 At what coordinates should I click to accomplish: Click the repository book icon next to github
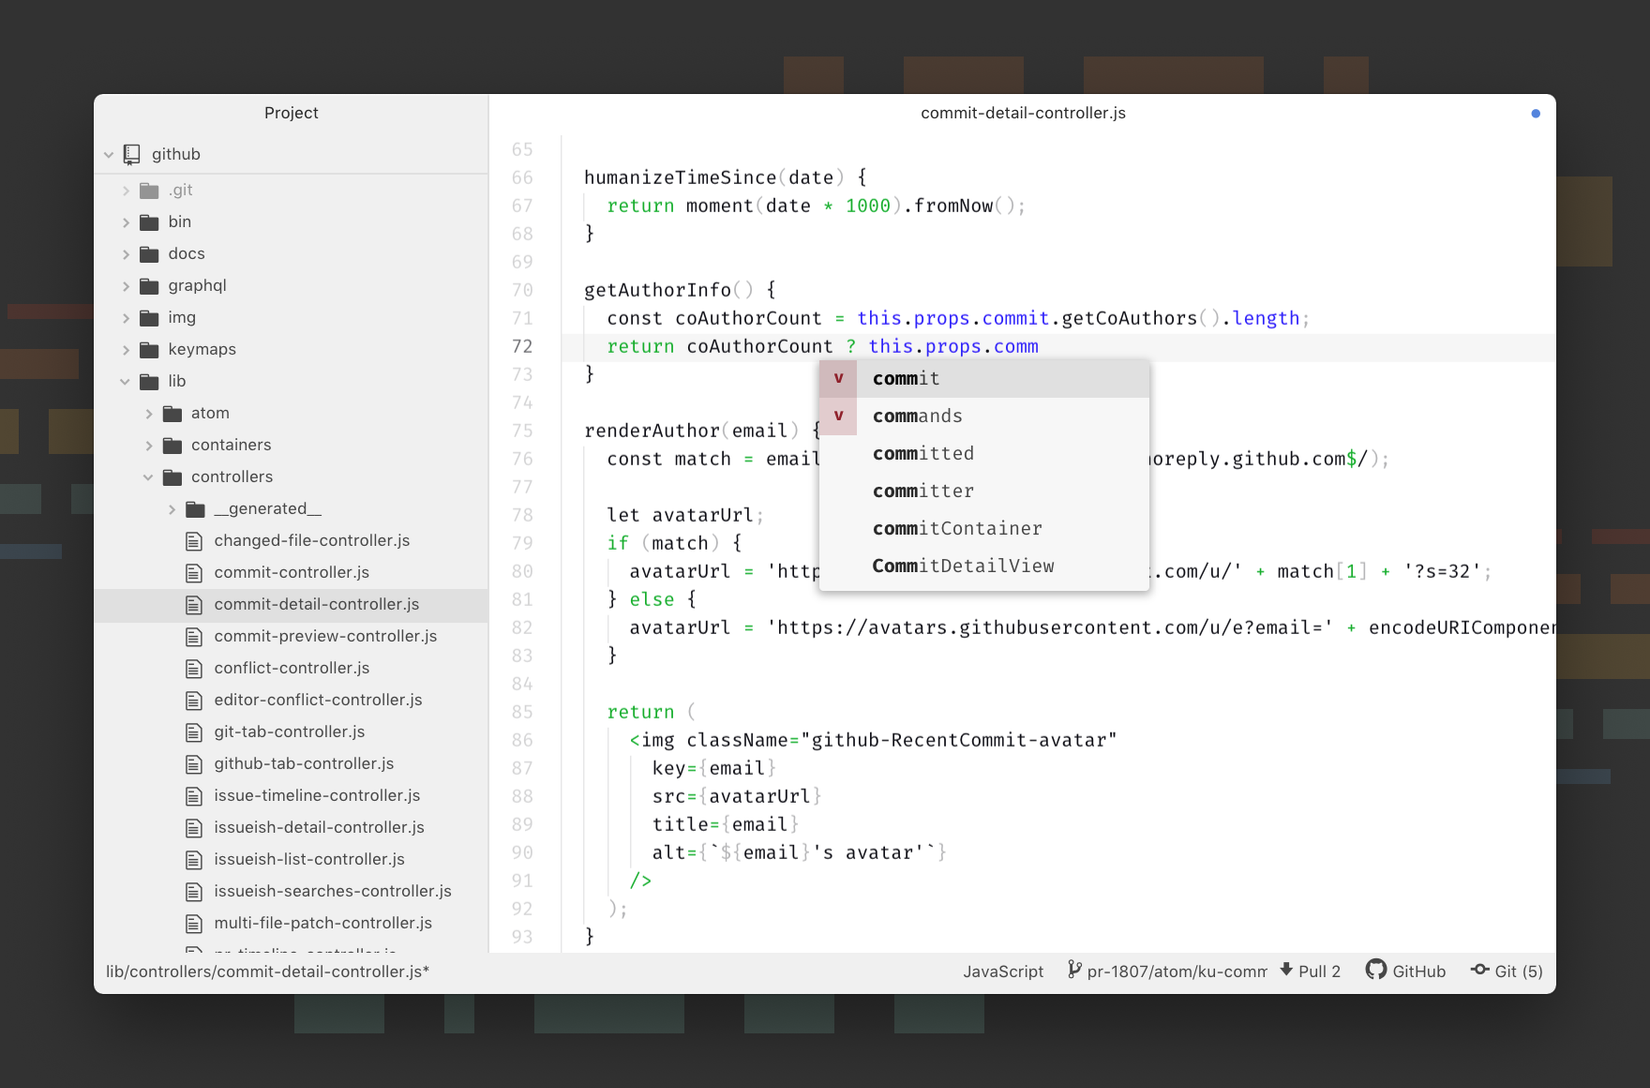131,153
